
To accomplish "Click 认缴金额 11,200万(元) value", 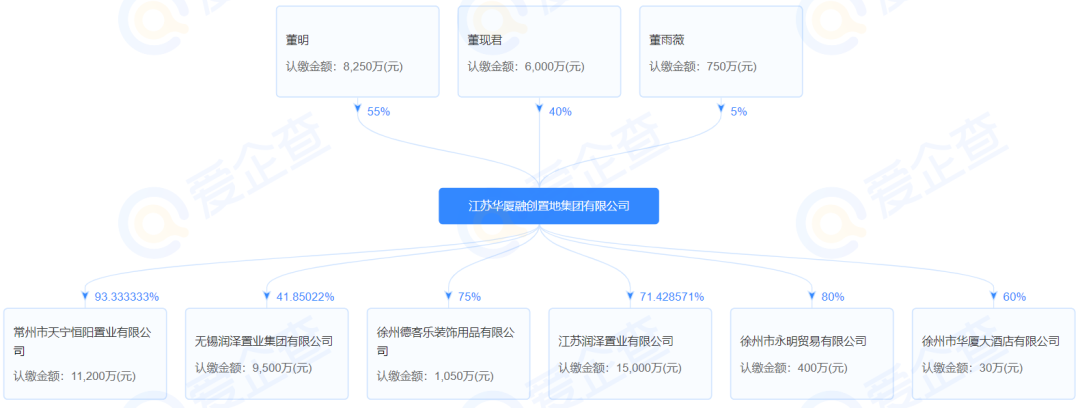I will point(75,376).
